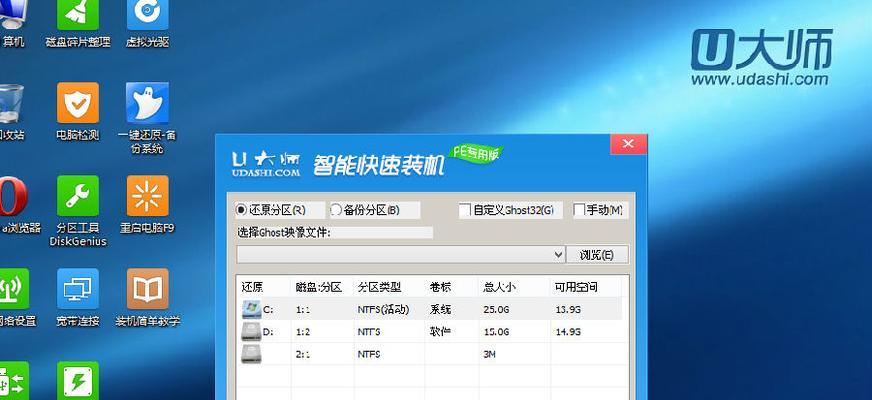Launch the 分区工具 DiskGenius icon
Screen dimensions: 872x400
click(x=78, y=196)
